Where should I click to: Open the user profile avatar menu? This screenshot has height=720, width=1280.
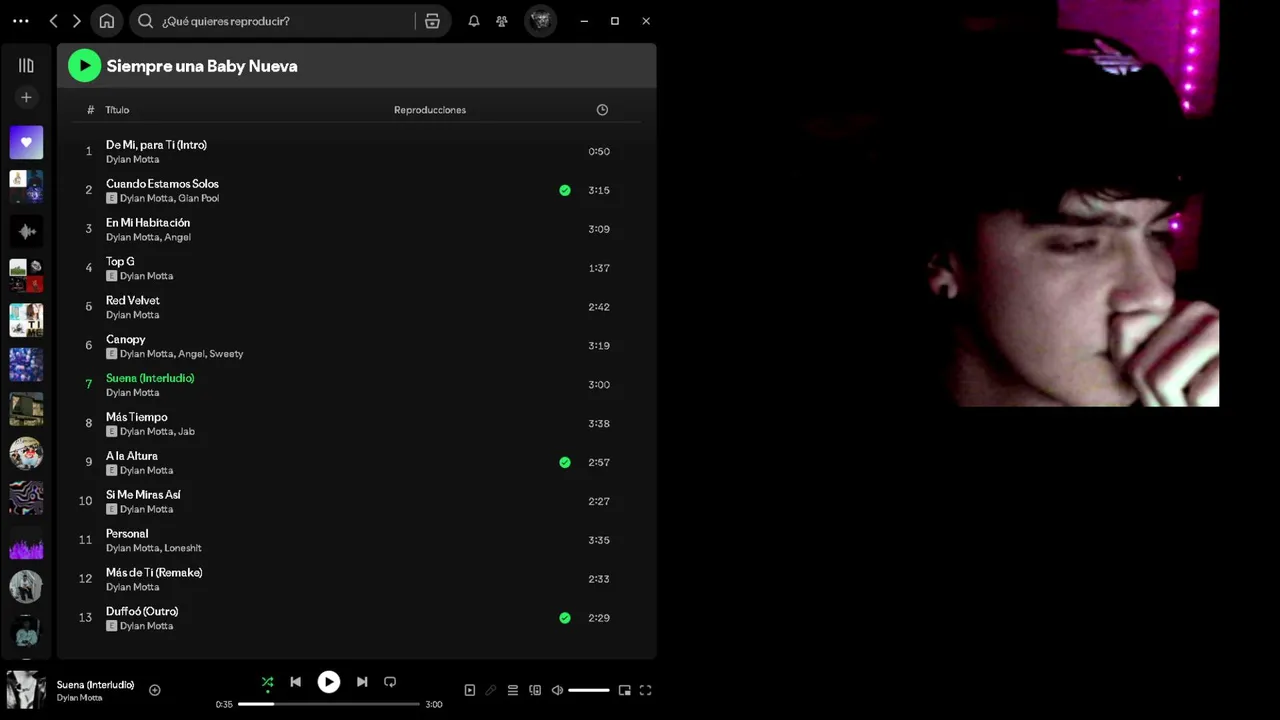pyautogui.click(x=541, y=21)
